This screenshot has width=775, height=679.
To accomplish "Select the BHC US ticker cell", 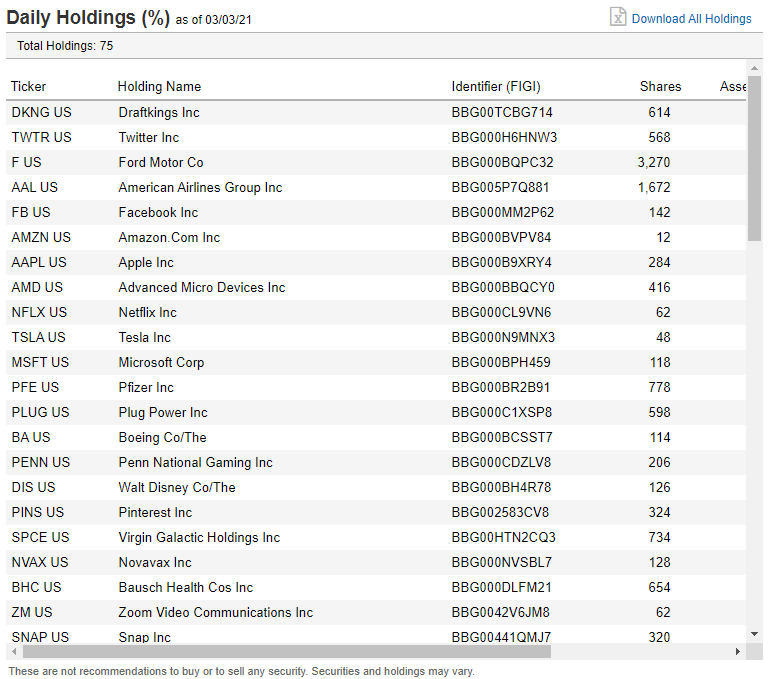I will [x=36, y=588].
